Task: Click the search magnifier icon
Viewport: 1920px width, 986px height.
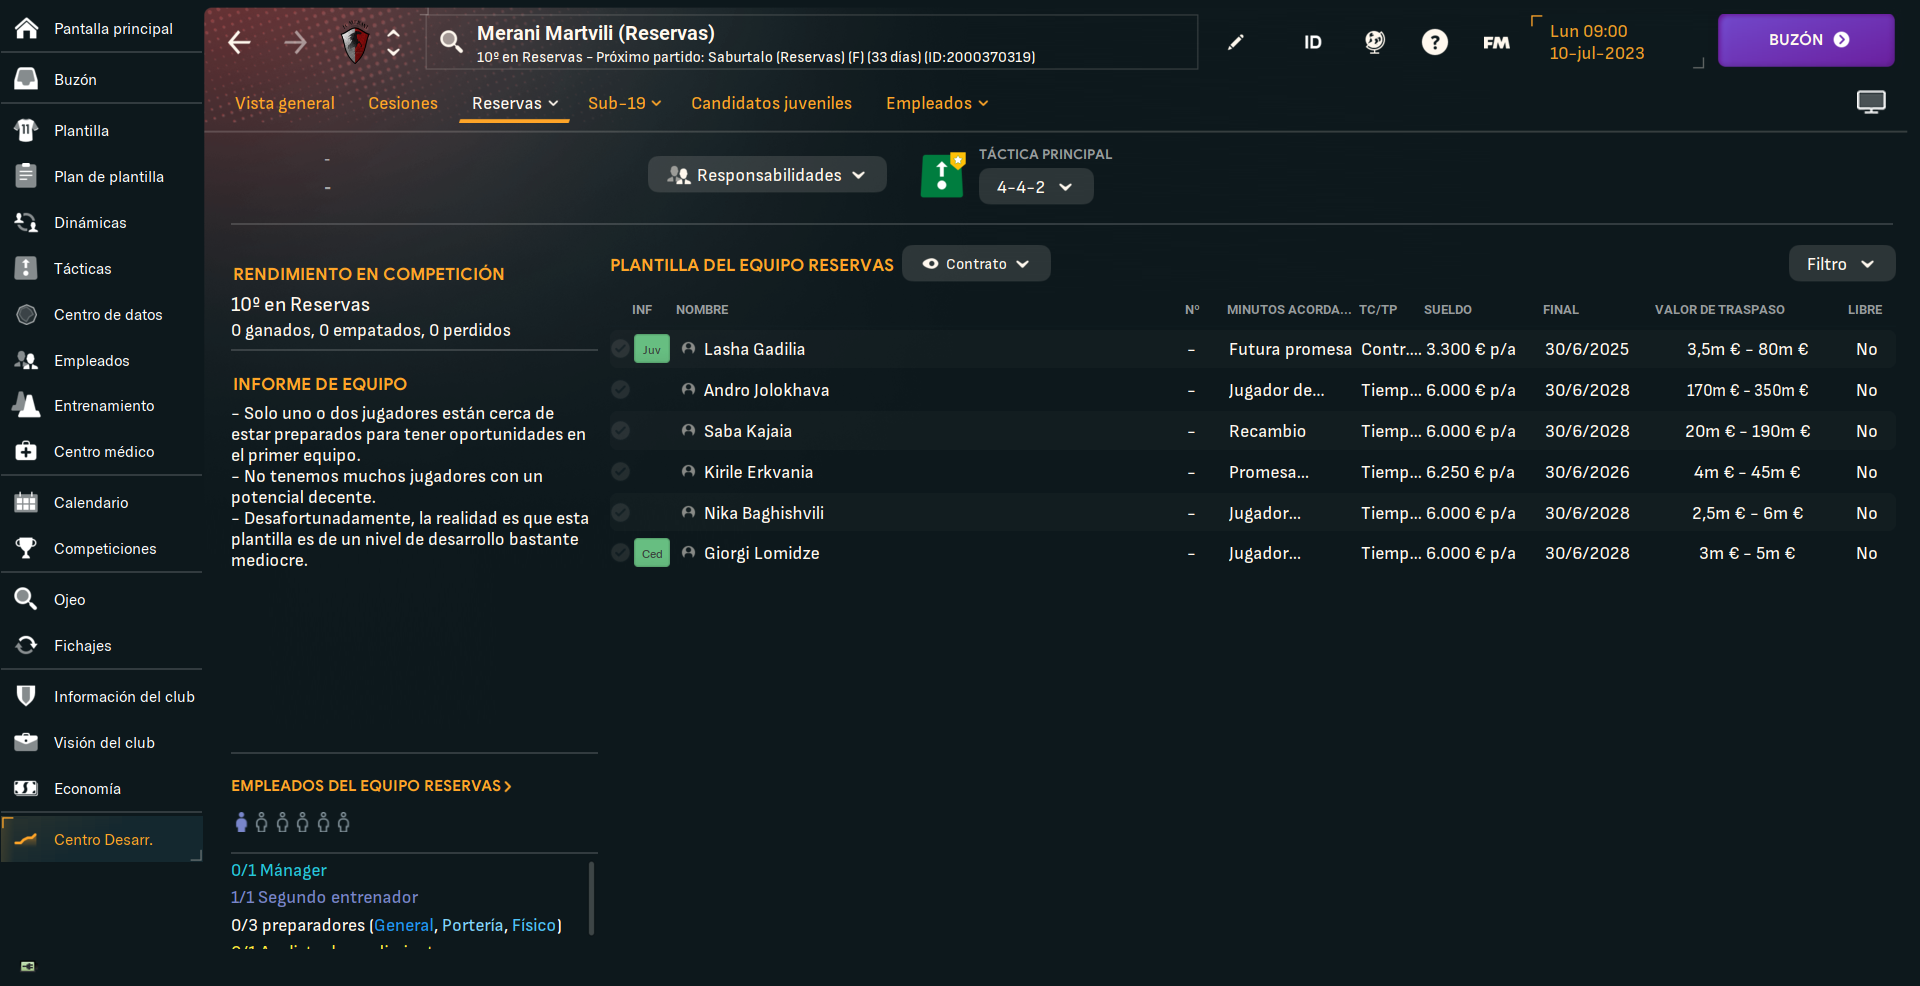Action: [x=451, y=42]
